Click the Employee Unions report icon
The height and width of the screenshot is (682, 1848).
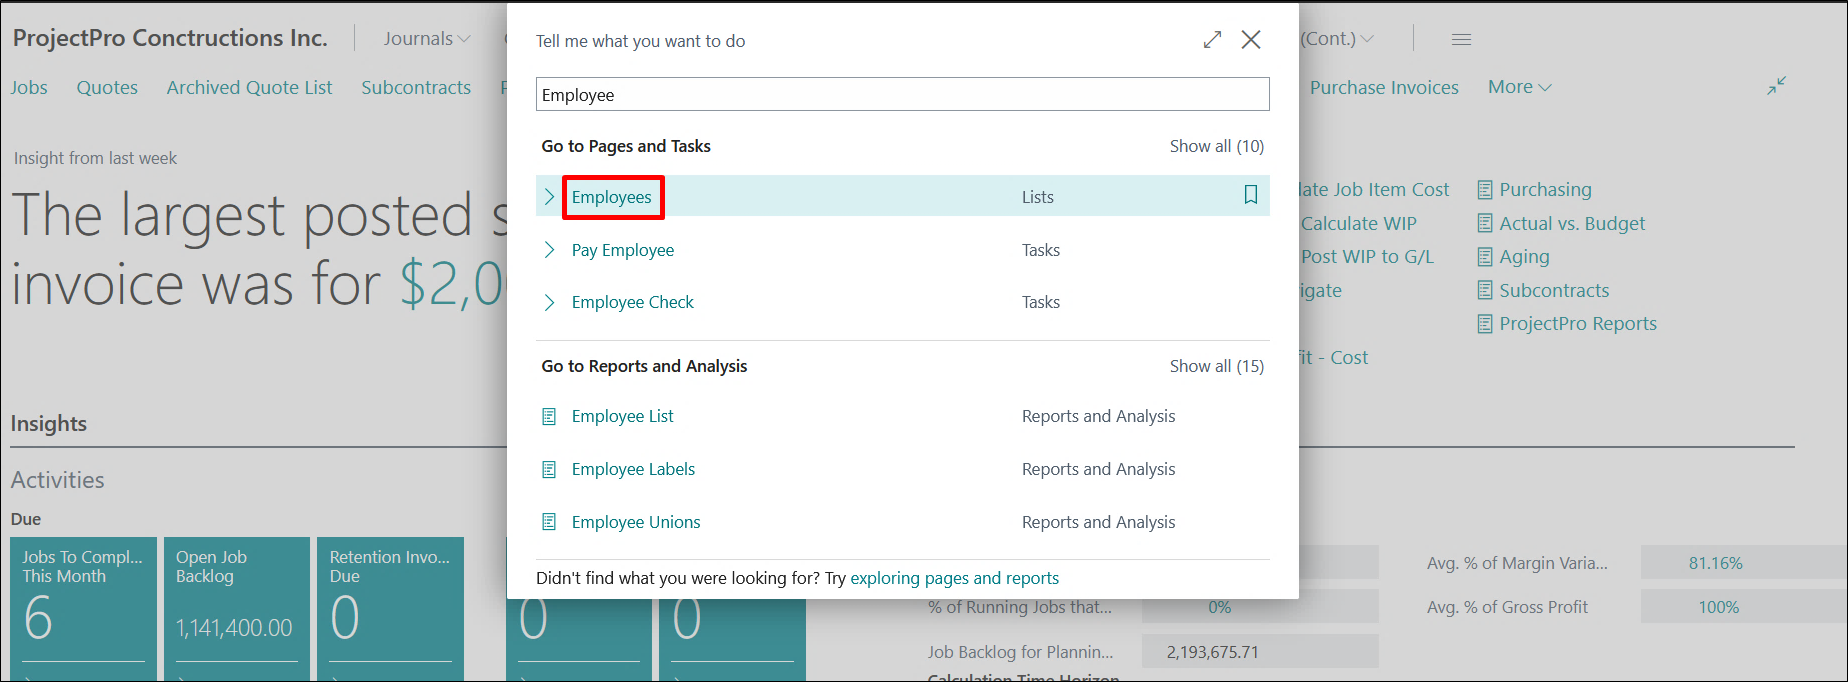pos(549,522)
